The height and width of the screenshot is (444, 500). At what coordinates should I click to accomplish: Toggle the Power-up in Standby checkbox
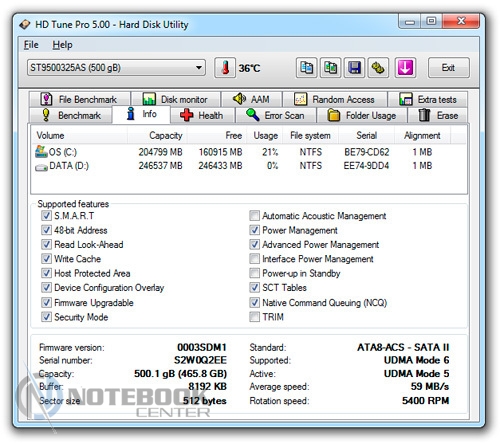254,273
